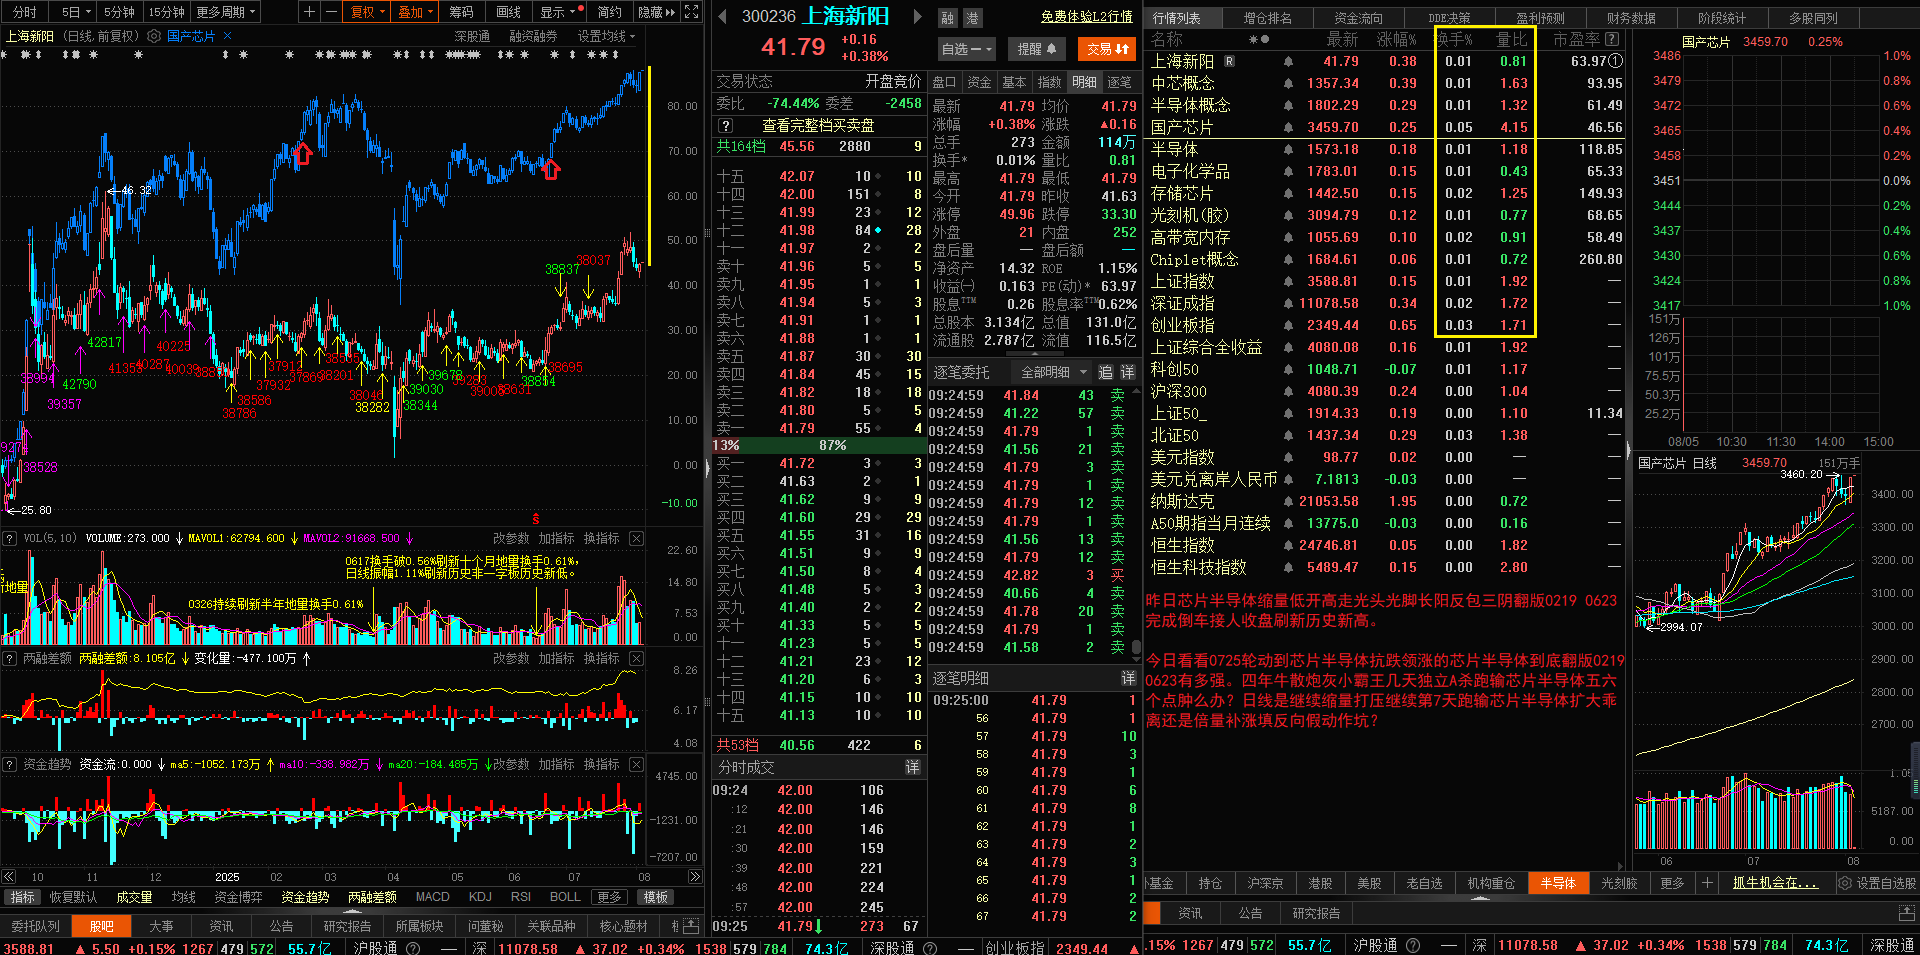Toggle 均线 moving average indicator

tap(183, 897)
